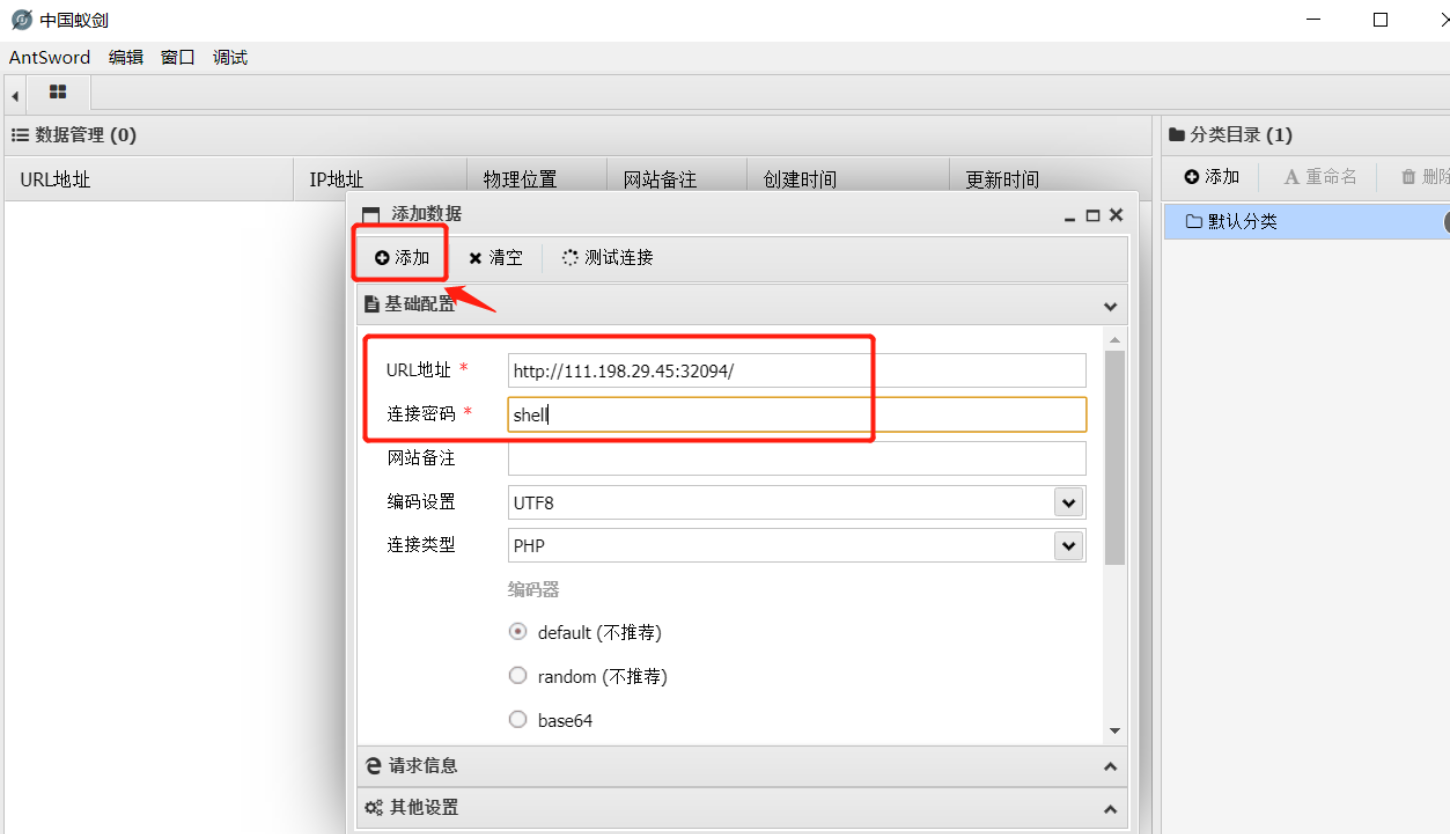The image size is (1450, 834).
Task: Maximize the 添加数据 dialog
Action: click(x=1093, y=215)
